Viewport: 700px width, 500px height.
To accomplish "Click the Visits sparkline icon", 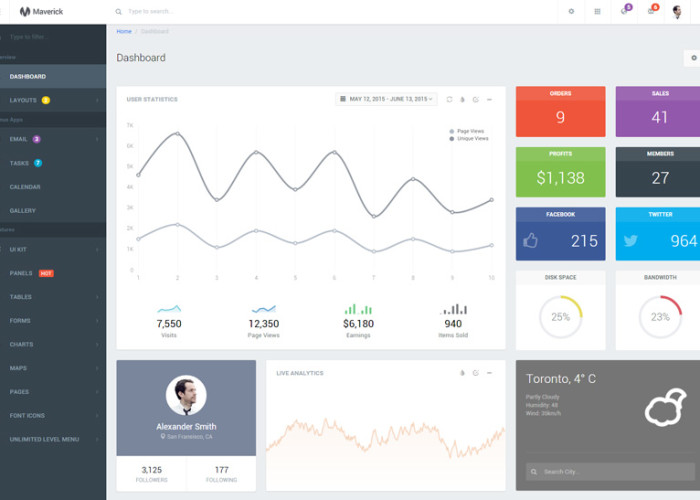I will point(169,308).
